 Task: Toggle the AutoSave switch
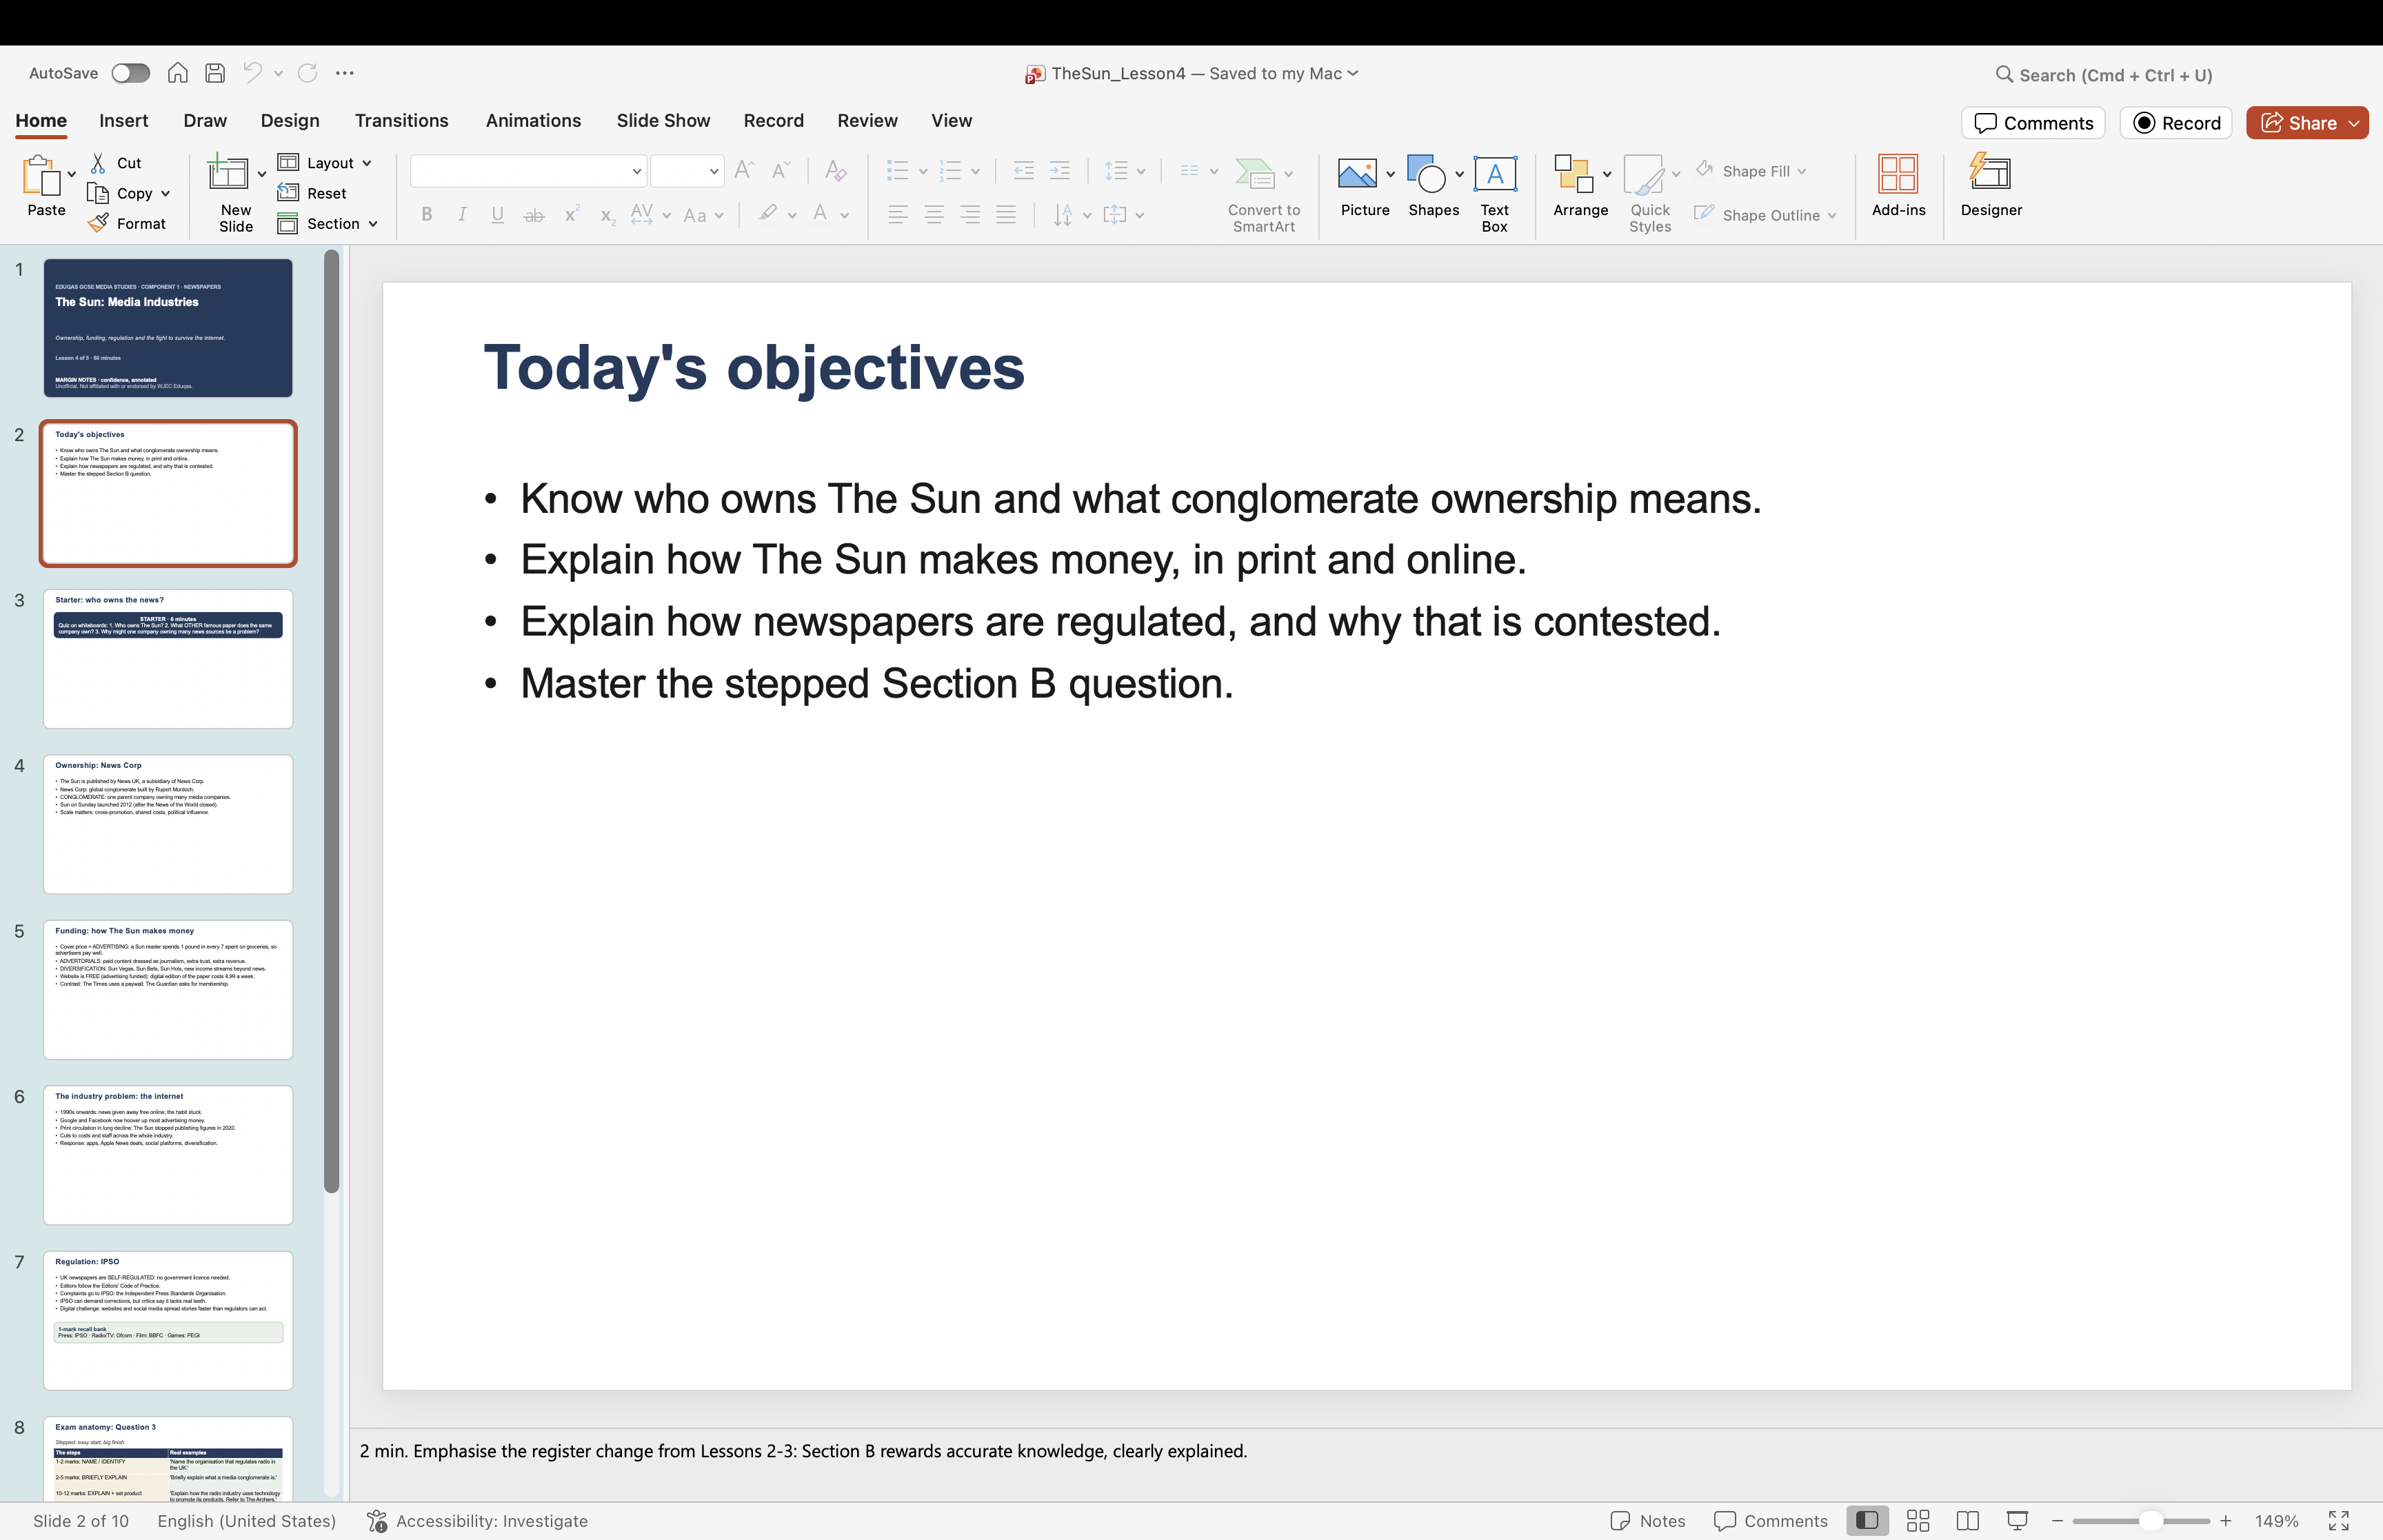coord(130,73)
